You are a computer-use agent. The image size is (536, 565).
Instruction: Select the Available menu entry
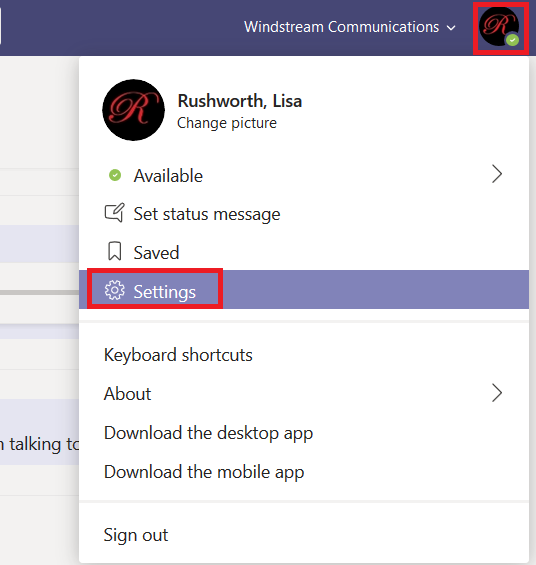304,175
